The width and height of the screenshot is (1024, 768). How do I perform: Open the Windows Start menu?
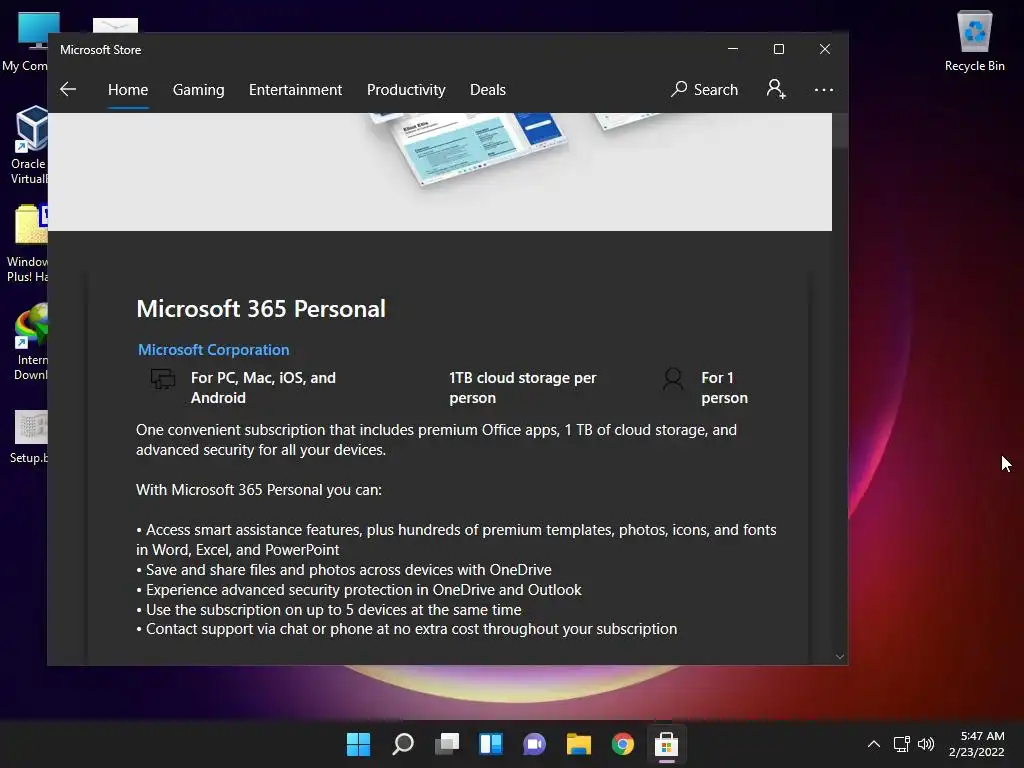tap(358, 744)
